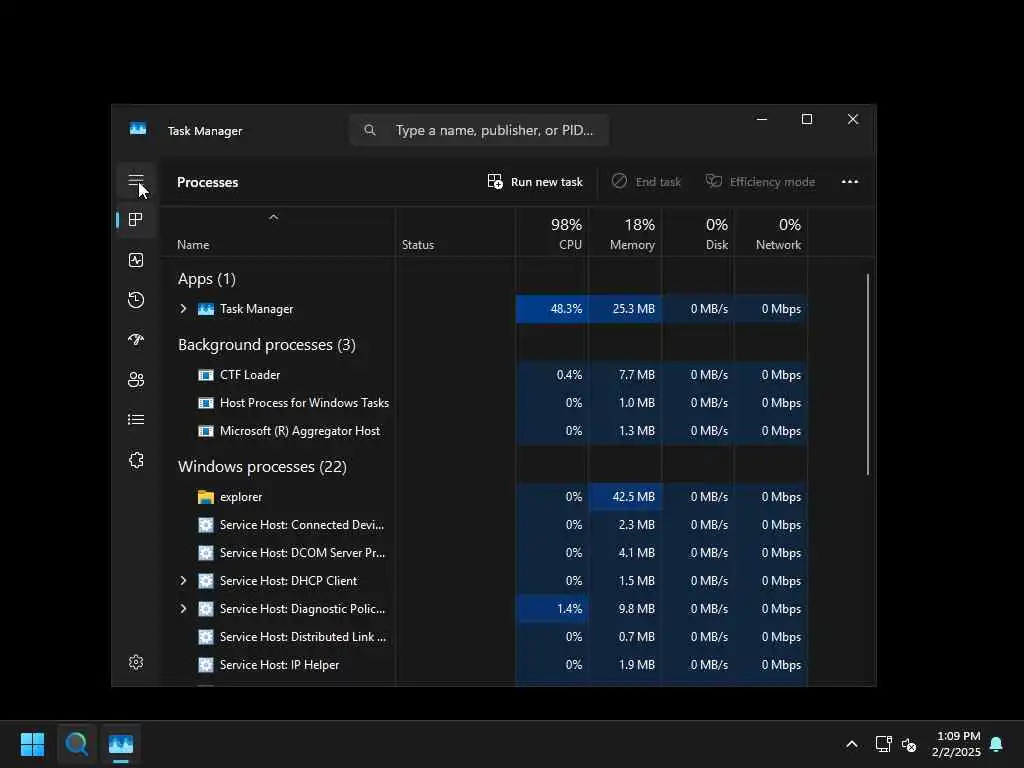This screenshot has width=1024, height=768.
Task: Select Service Host: Distributed Link row
Action: point(484,637)
